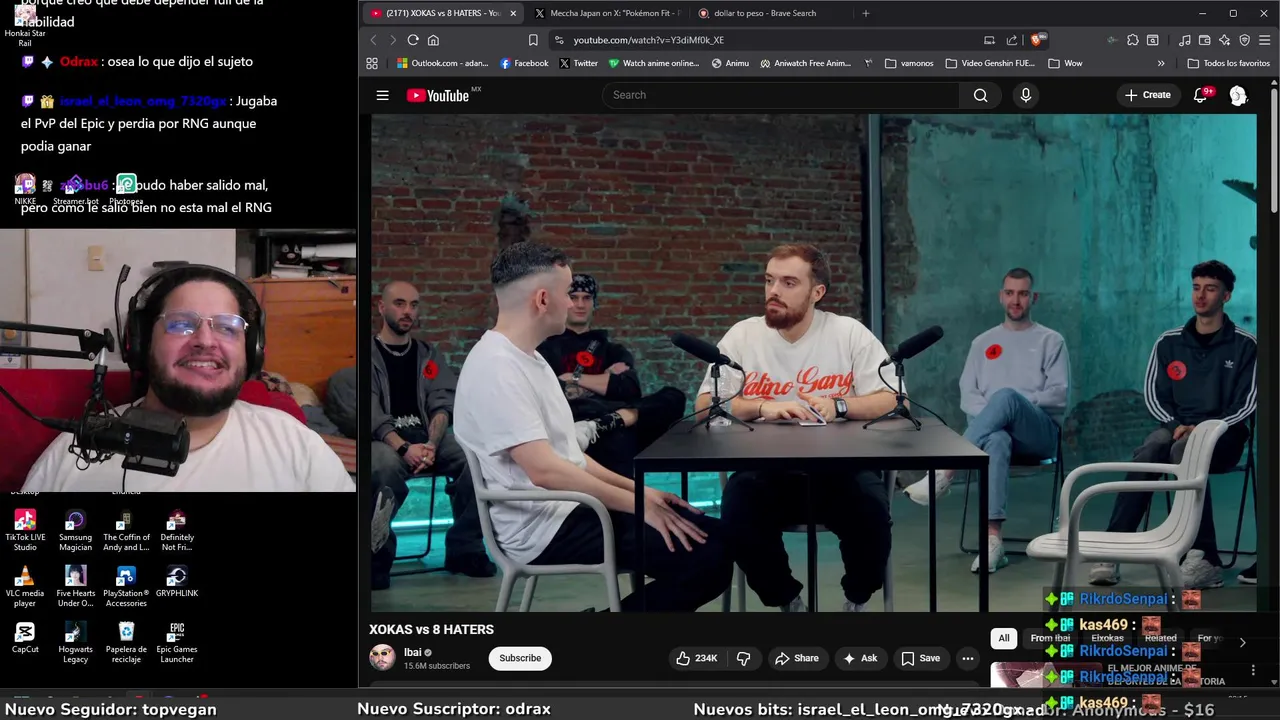This screenshot has height=720, width=1280.
Task: Click the YouTube search magnifier button
Action: 980,95
